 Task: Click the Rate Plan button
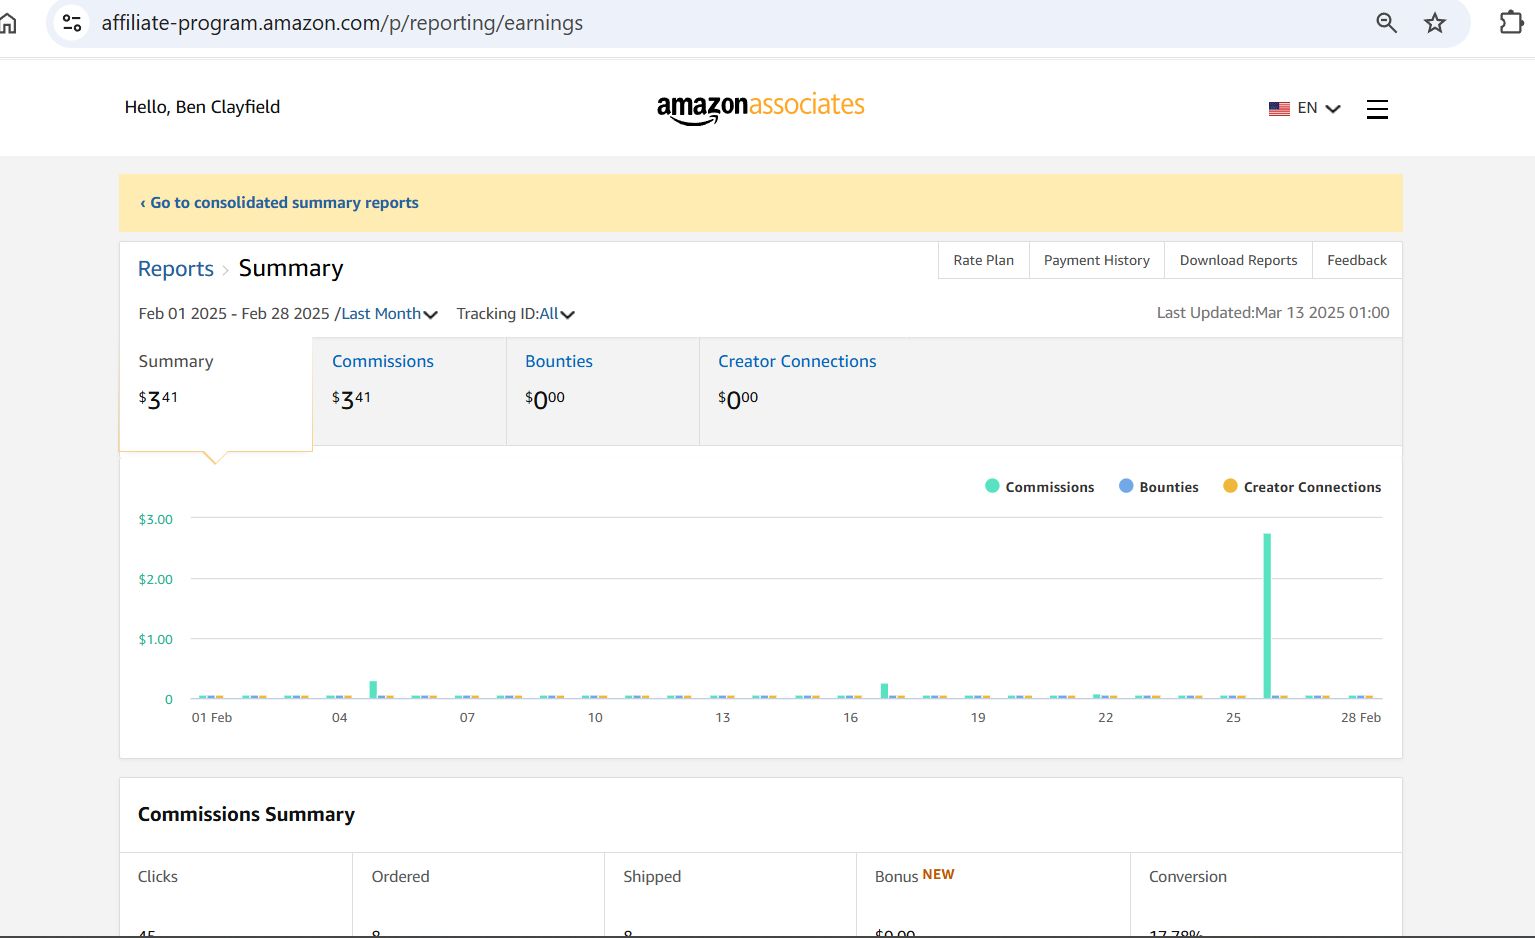coord(983,260)
